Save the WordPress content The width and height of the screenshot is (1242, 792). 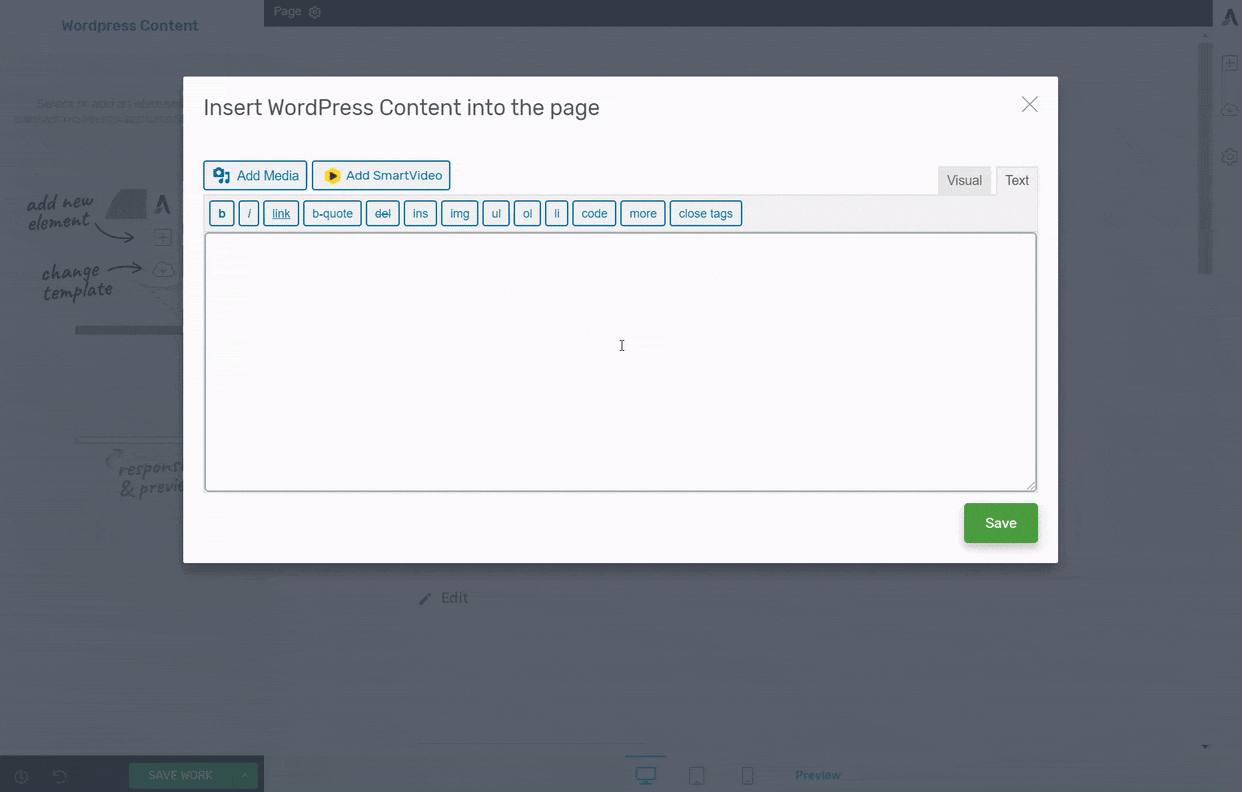tap(1001, 523)
